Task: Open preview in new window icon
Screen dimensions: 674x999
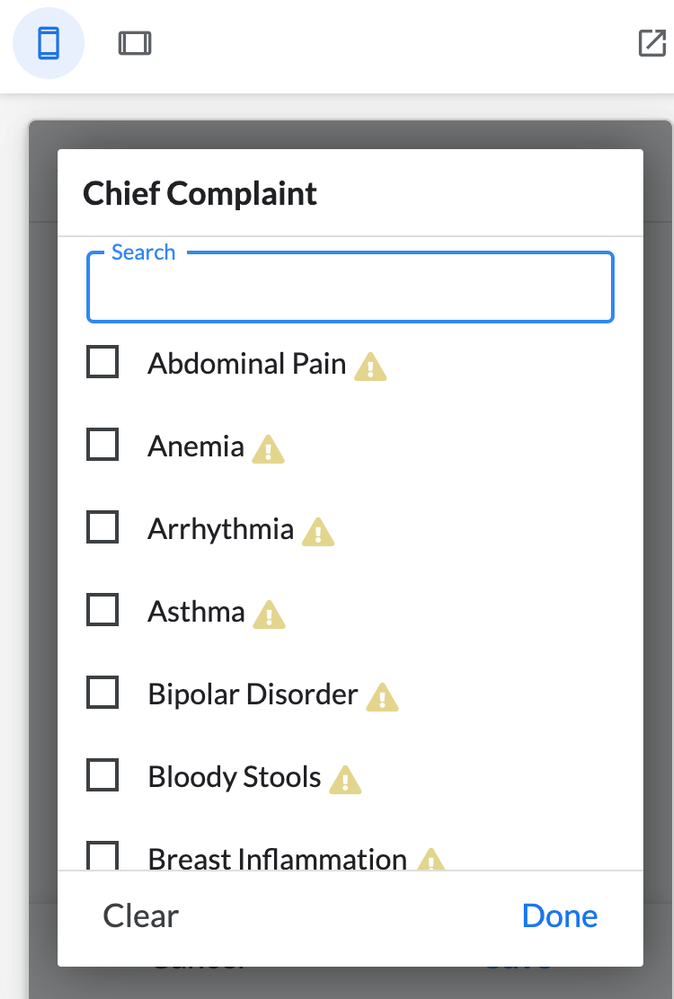Action: [652, 43]
